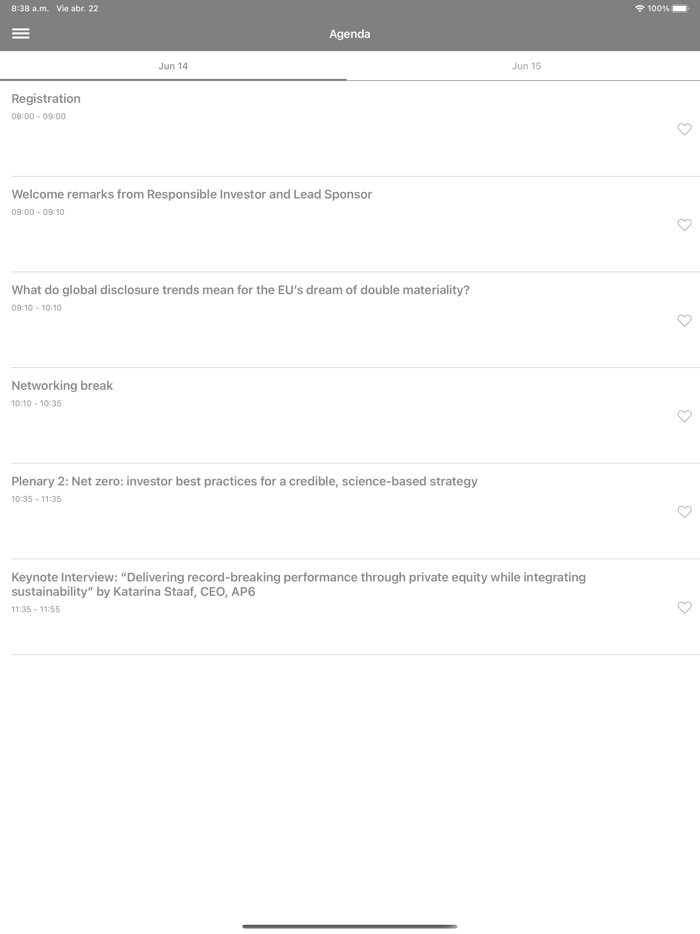Open Welcome remarks from Responsible Investor session
Image resolution: width=700 pixels, height=934 pixels.
[191, 194]
